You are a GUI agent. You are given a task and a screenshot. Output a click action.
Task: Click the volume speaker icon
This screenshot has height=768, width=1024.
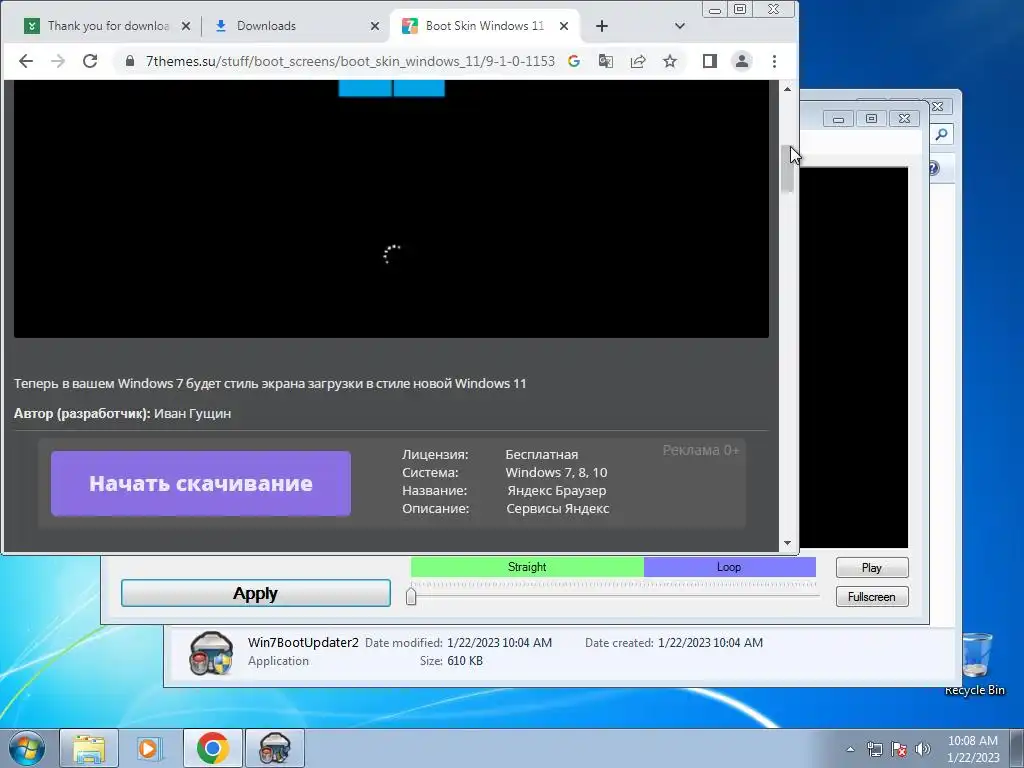pyautogui.click(x=923, y=749)
